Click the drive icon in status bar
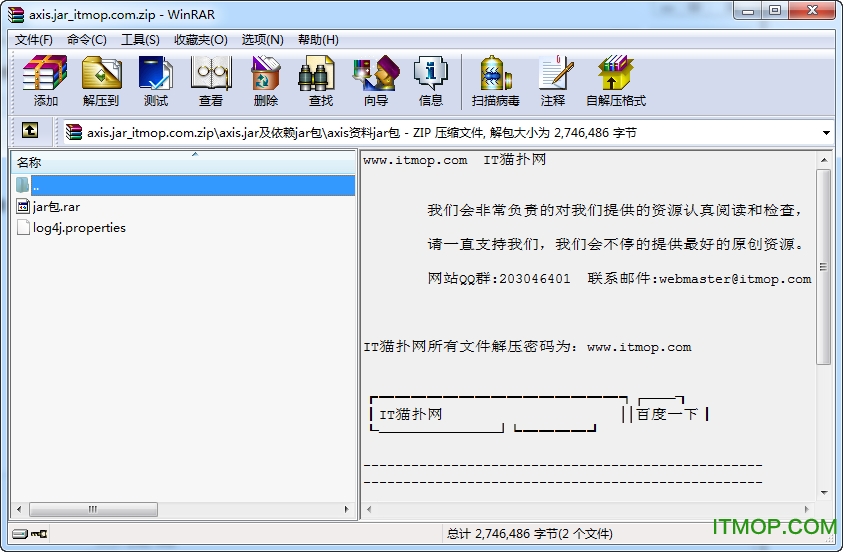The height and width of the screenshot is (552, 843). click(x=19, y=534)
